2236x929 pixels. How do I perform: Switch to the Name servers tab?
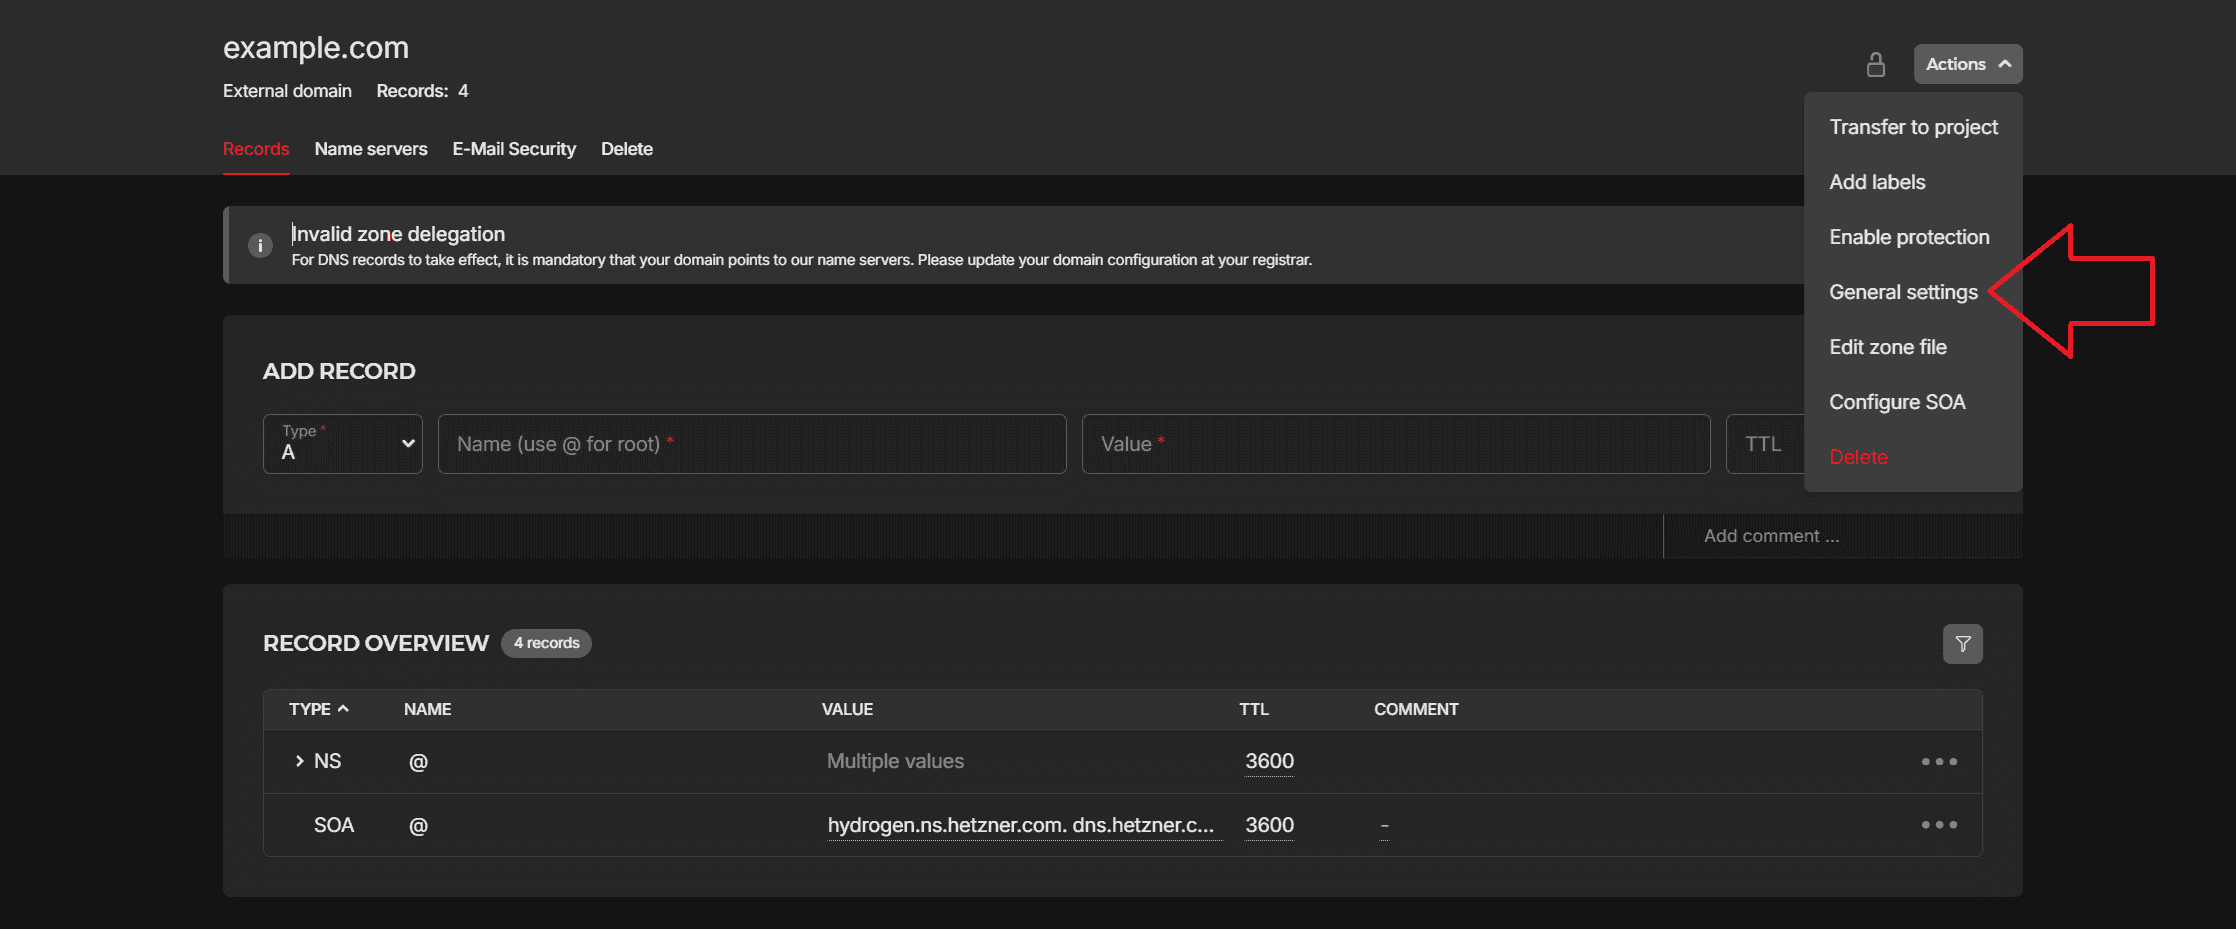370,149
